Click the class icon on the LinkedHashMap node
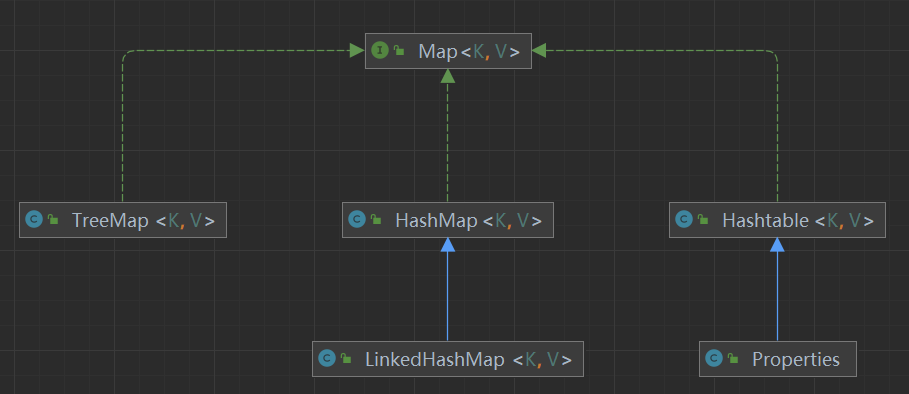909x394 pixels. [327, 359]
